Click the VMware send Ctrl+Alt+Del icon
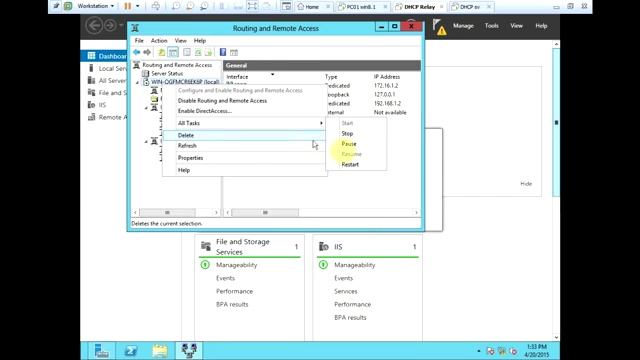The height and width of the screenshot is (360, 640). tap(156, 6)
